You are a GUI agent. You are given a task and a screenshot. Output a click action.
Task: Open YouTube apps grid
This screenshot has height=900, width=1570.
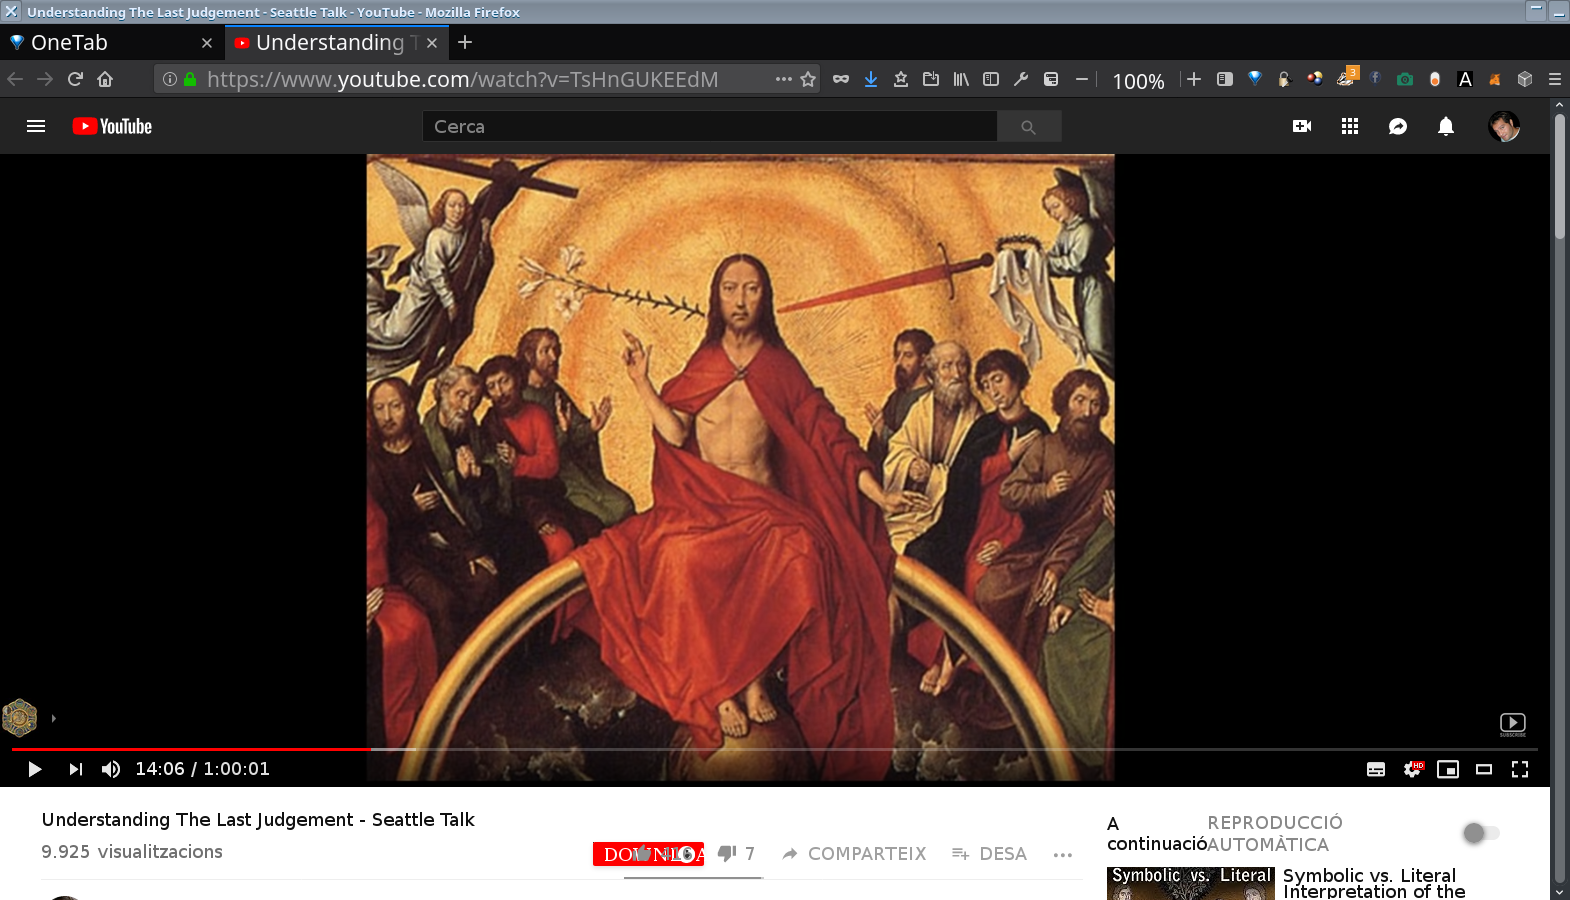click(x=1350, y=126)
